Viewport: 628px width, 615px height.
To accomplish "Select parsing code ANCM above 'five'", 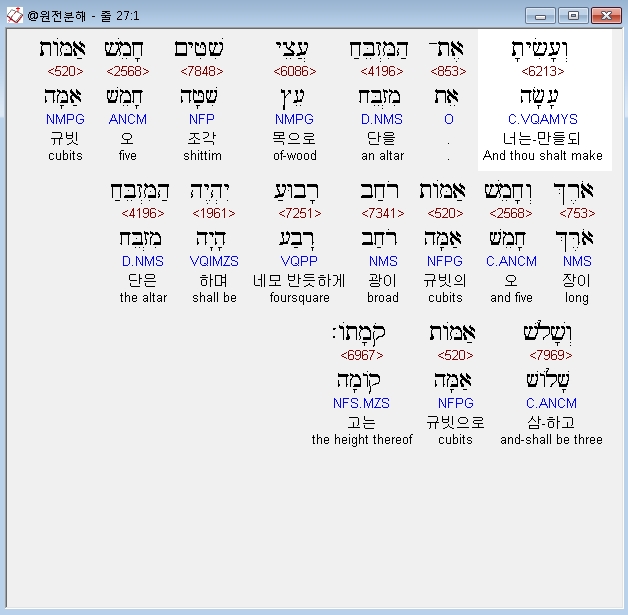I will [x=128, y=119].
